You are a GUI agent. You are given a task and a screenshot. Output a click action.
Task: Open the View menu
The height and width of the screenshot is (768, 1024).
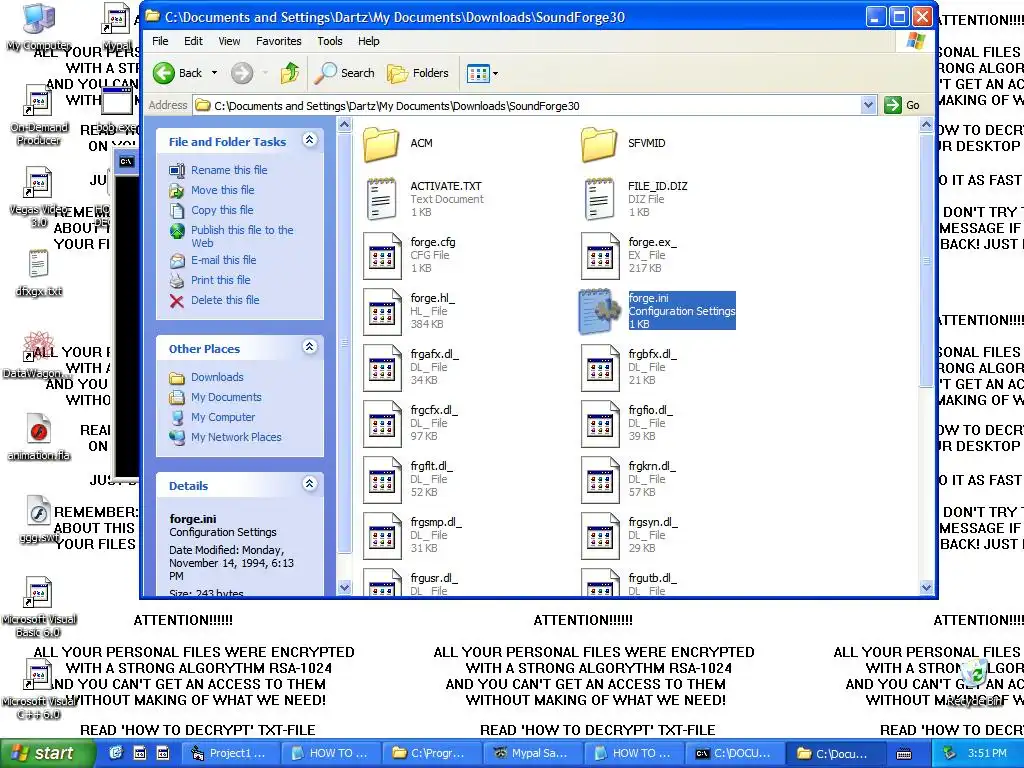coord(229,41)
